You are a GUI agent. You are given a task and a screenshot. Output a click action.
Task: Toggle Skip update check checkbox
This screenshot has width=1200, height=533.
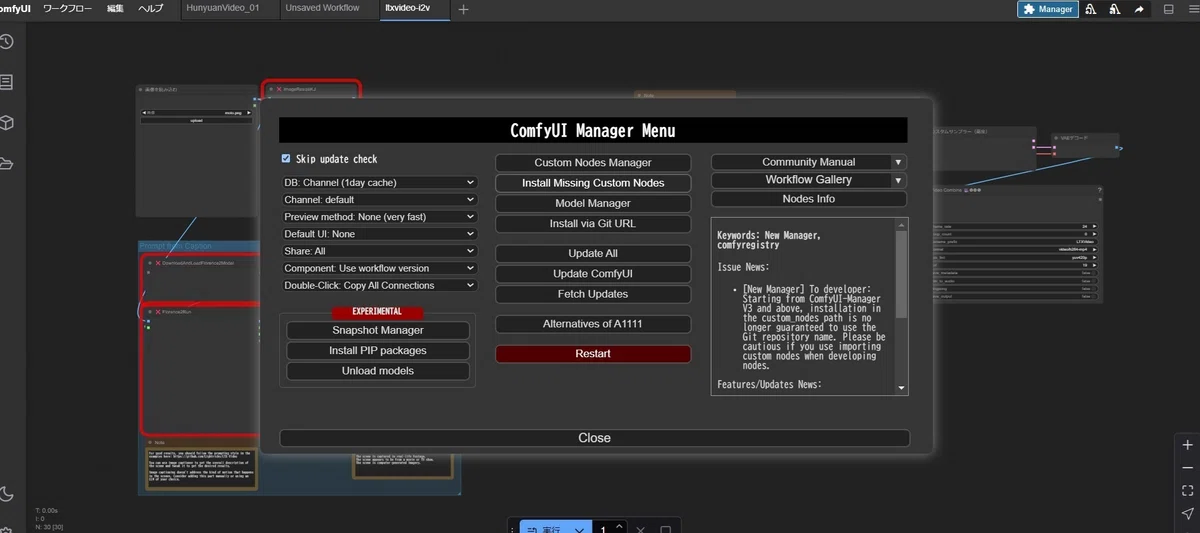(286, 158)
